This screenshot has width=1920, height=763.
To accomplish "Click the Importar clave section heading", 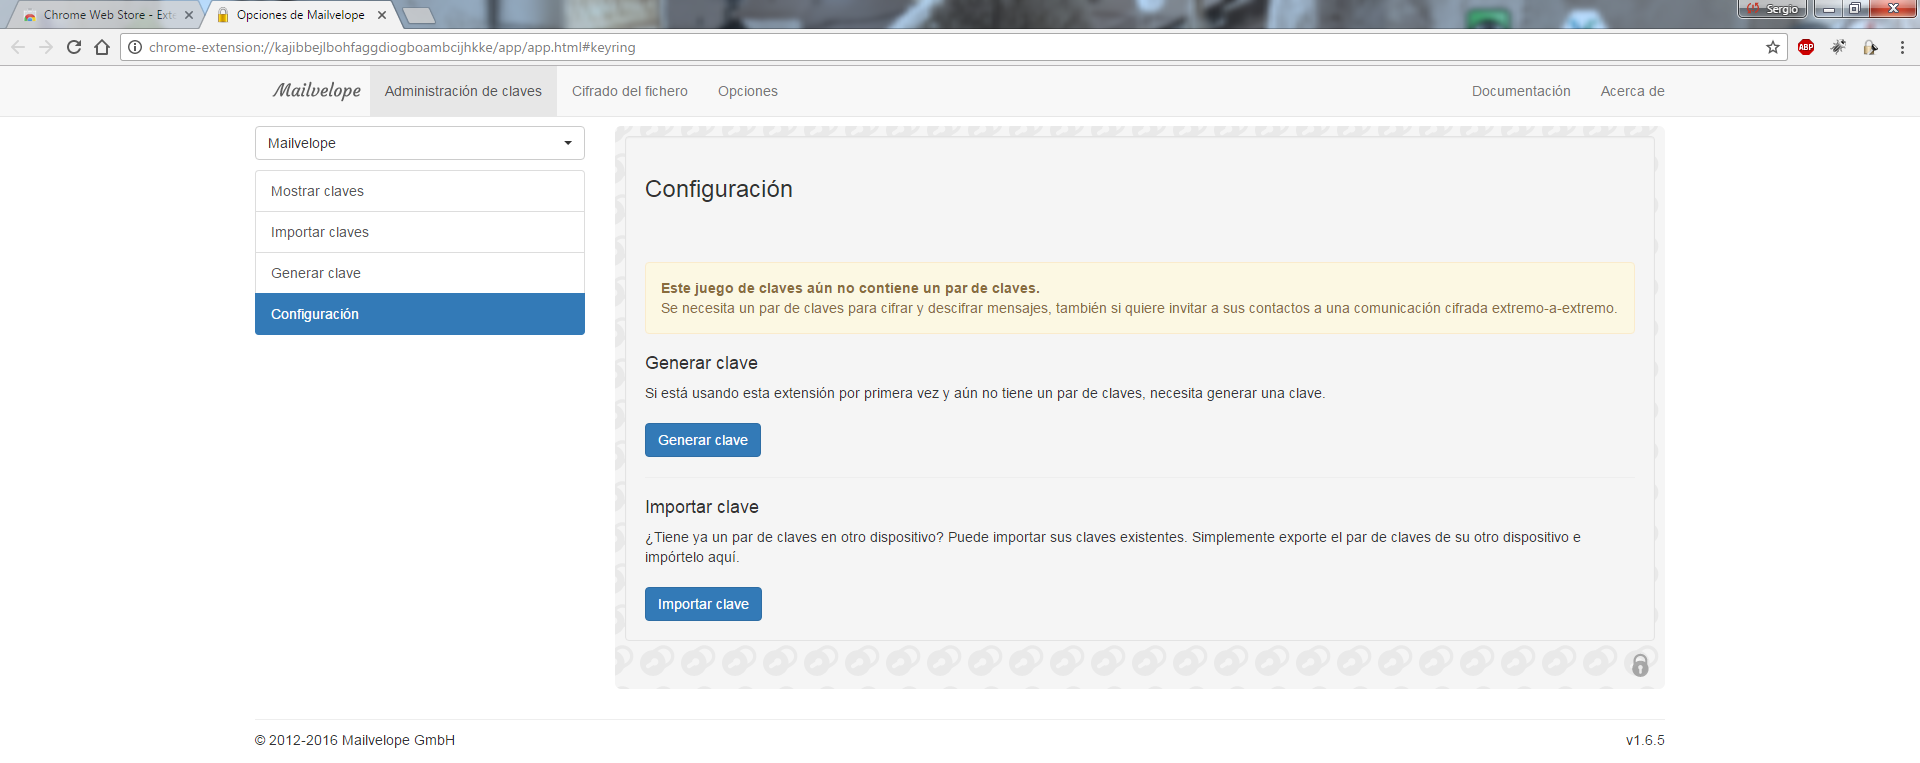I will pos(702,507).
